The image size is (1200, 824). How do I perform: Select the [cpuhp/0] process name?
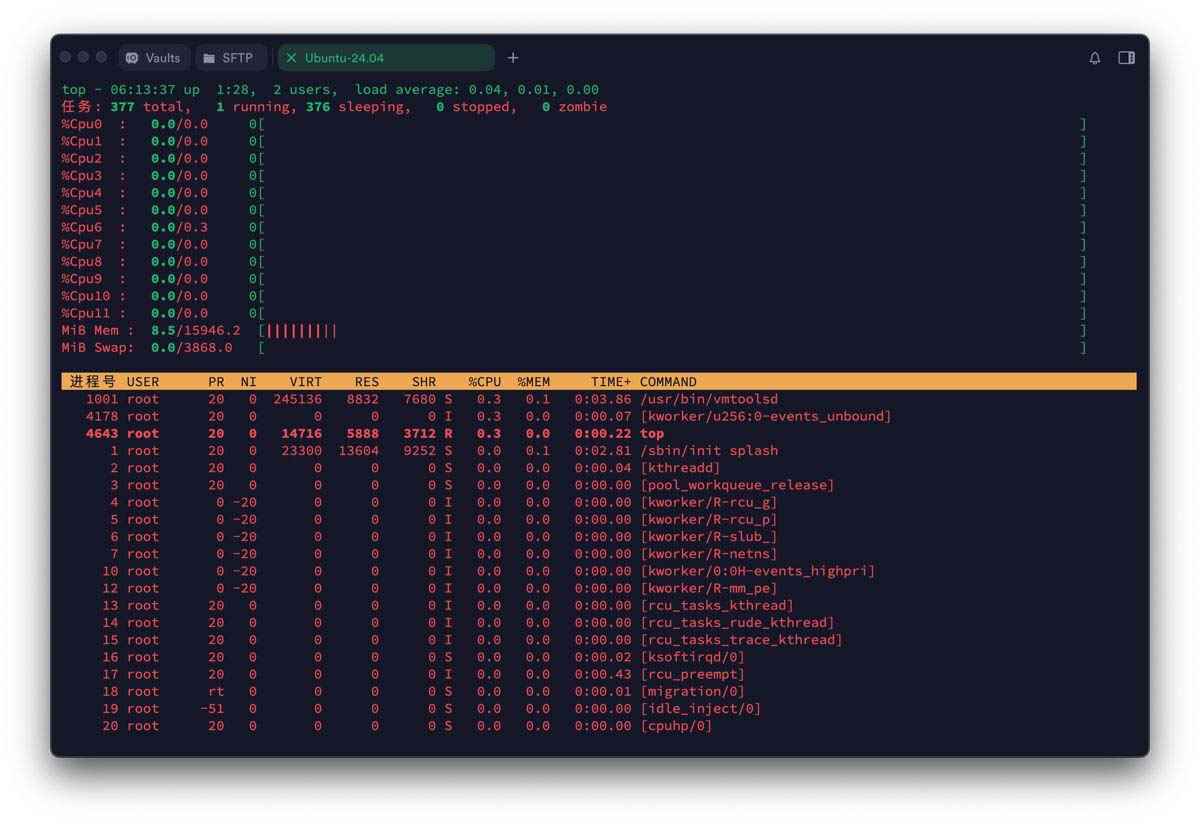(x=676, y=726)
